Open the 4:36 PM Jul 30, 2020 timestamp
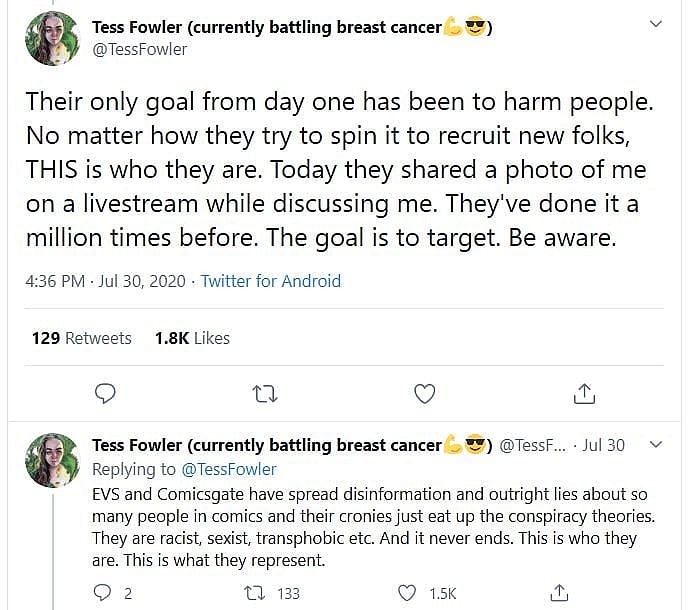This screenshot has height=610, width=689. (x=105, y=281)
